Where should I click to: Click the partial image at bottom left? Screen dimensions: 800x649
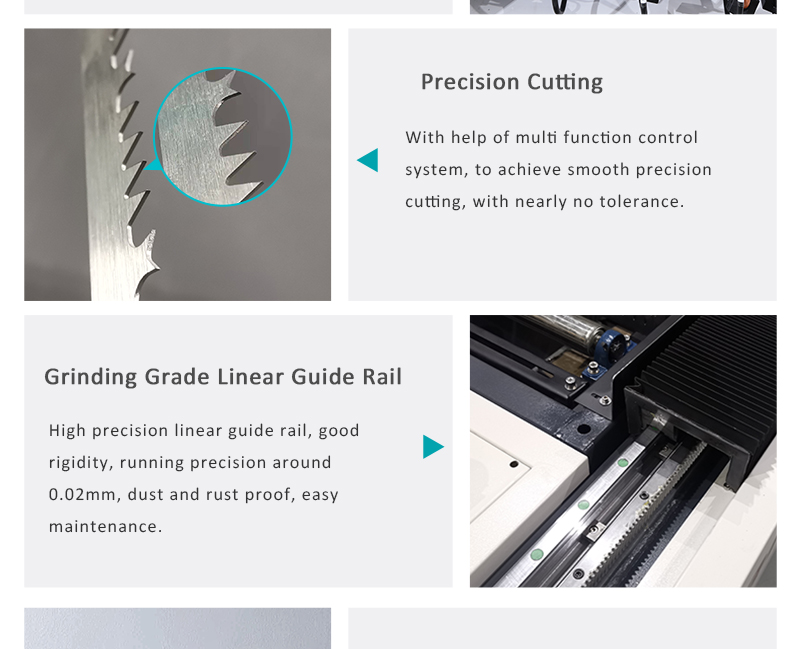pyautogui.click(x=178, y=628)
